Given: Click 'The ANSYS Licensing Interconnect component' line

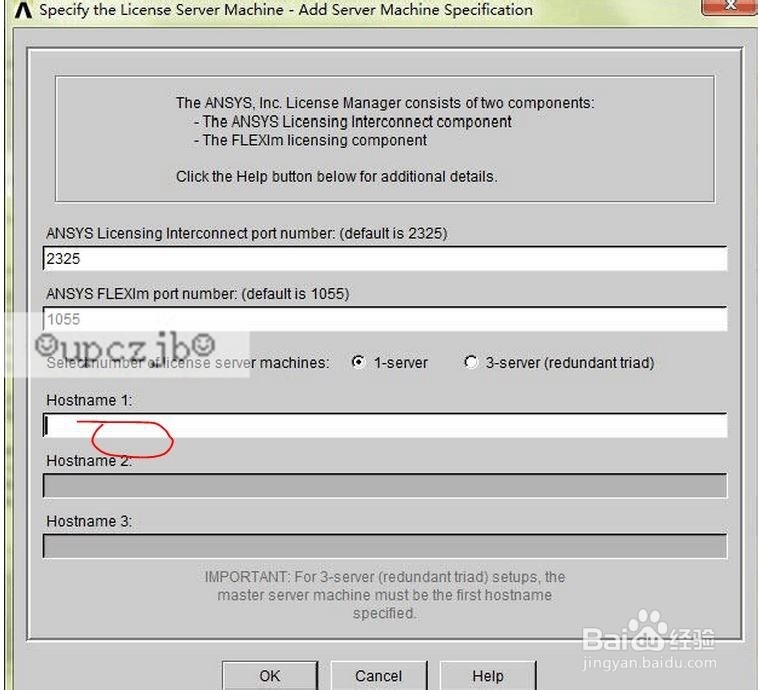Looking at the screenshot, I should click(352, 122).
